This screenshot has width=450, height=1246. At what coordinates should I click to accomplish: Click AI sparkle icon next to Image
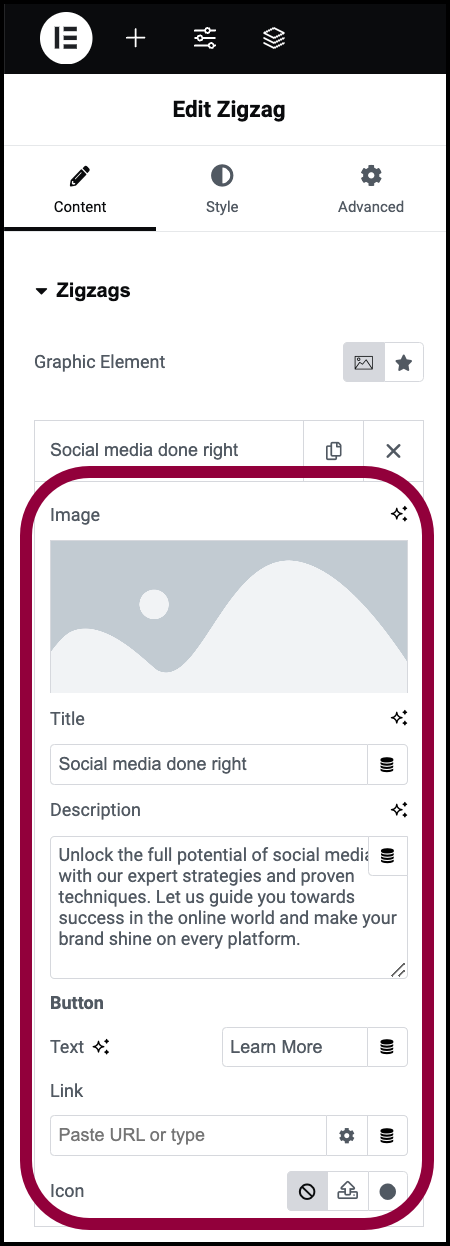[399, 514]
